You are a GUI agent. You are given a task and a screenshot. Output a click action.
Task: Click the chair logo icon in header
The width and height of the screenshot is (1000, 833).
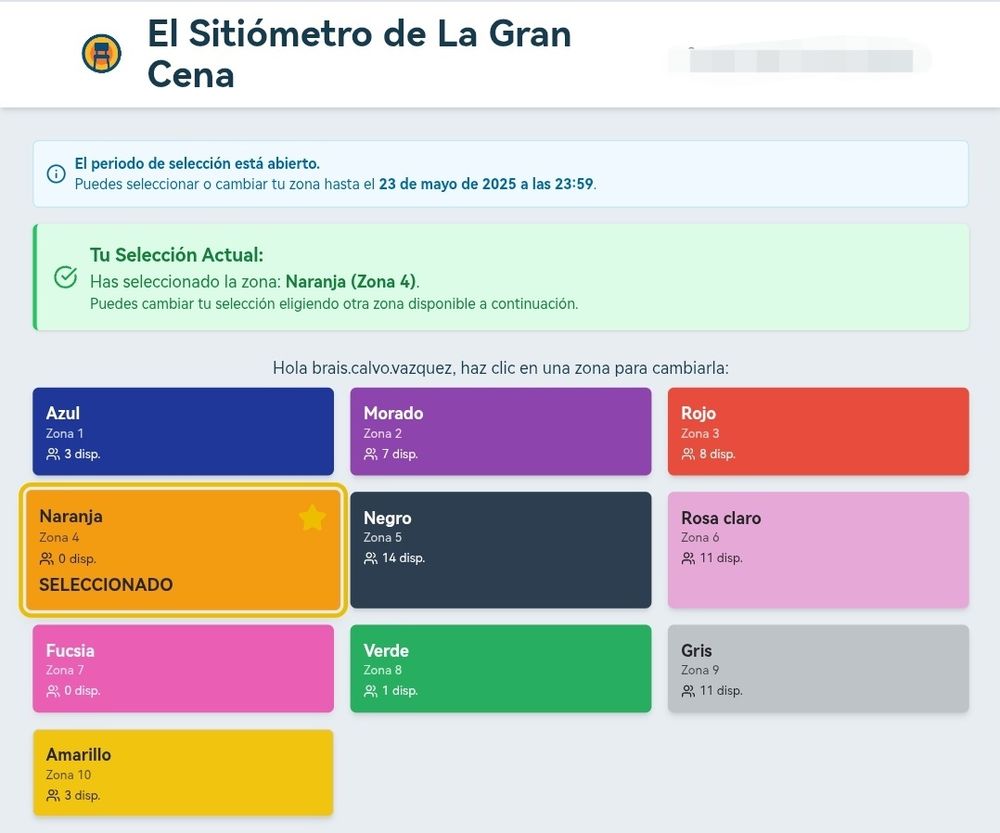101,54
